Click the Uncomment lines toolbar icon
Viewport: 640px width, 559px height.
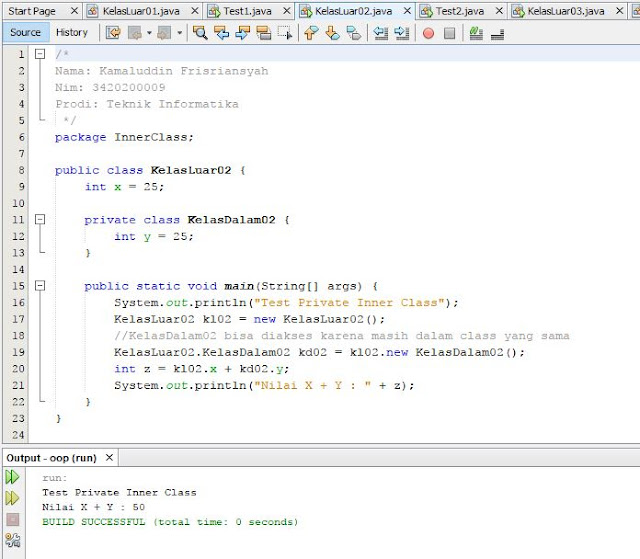[497, 33]
